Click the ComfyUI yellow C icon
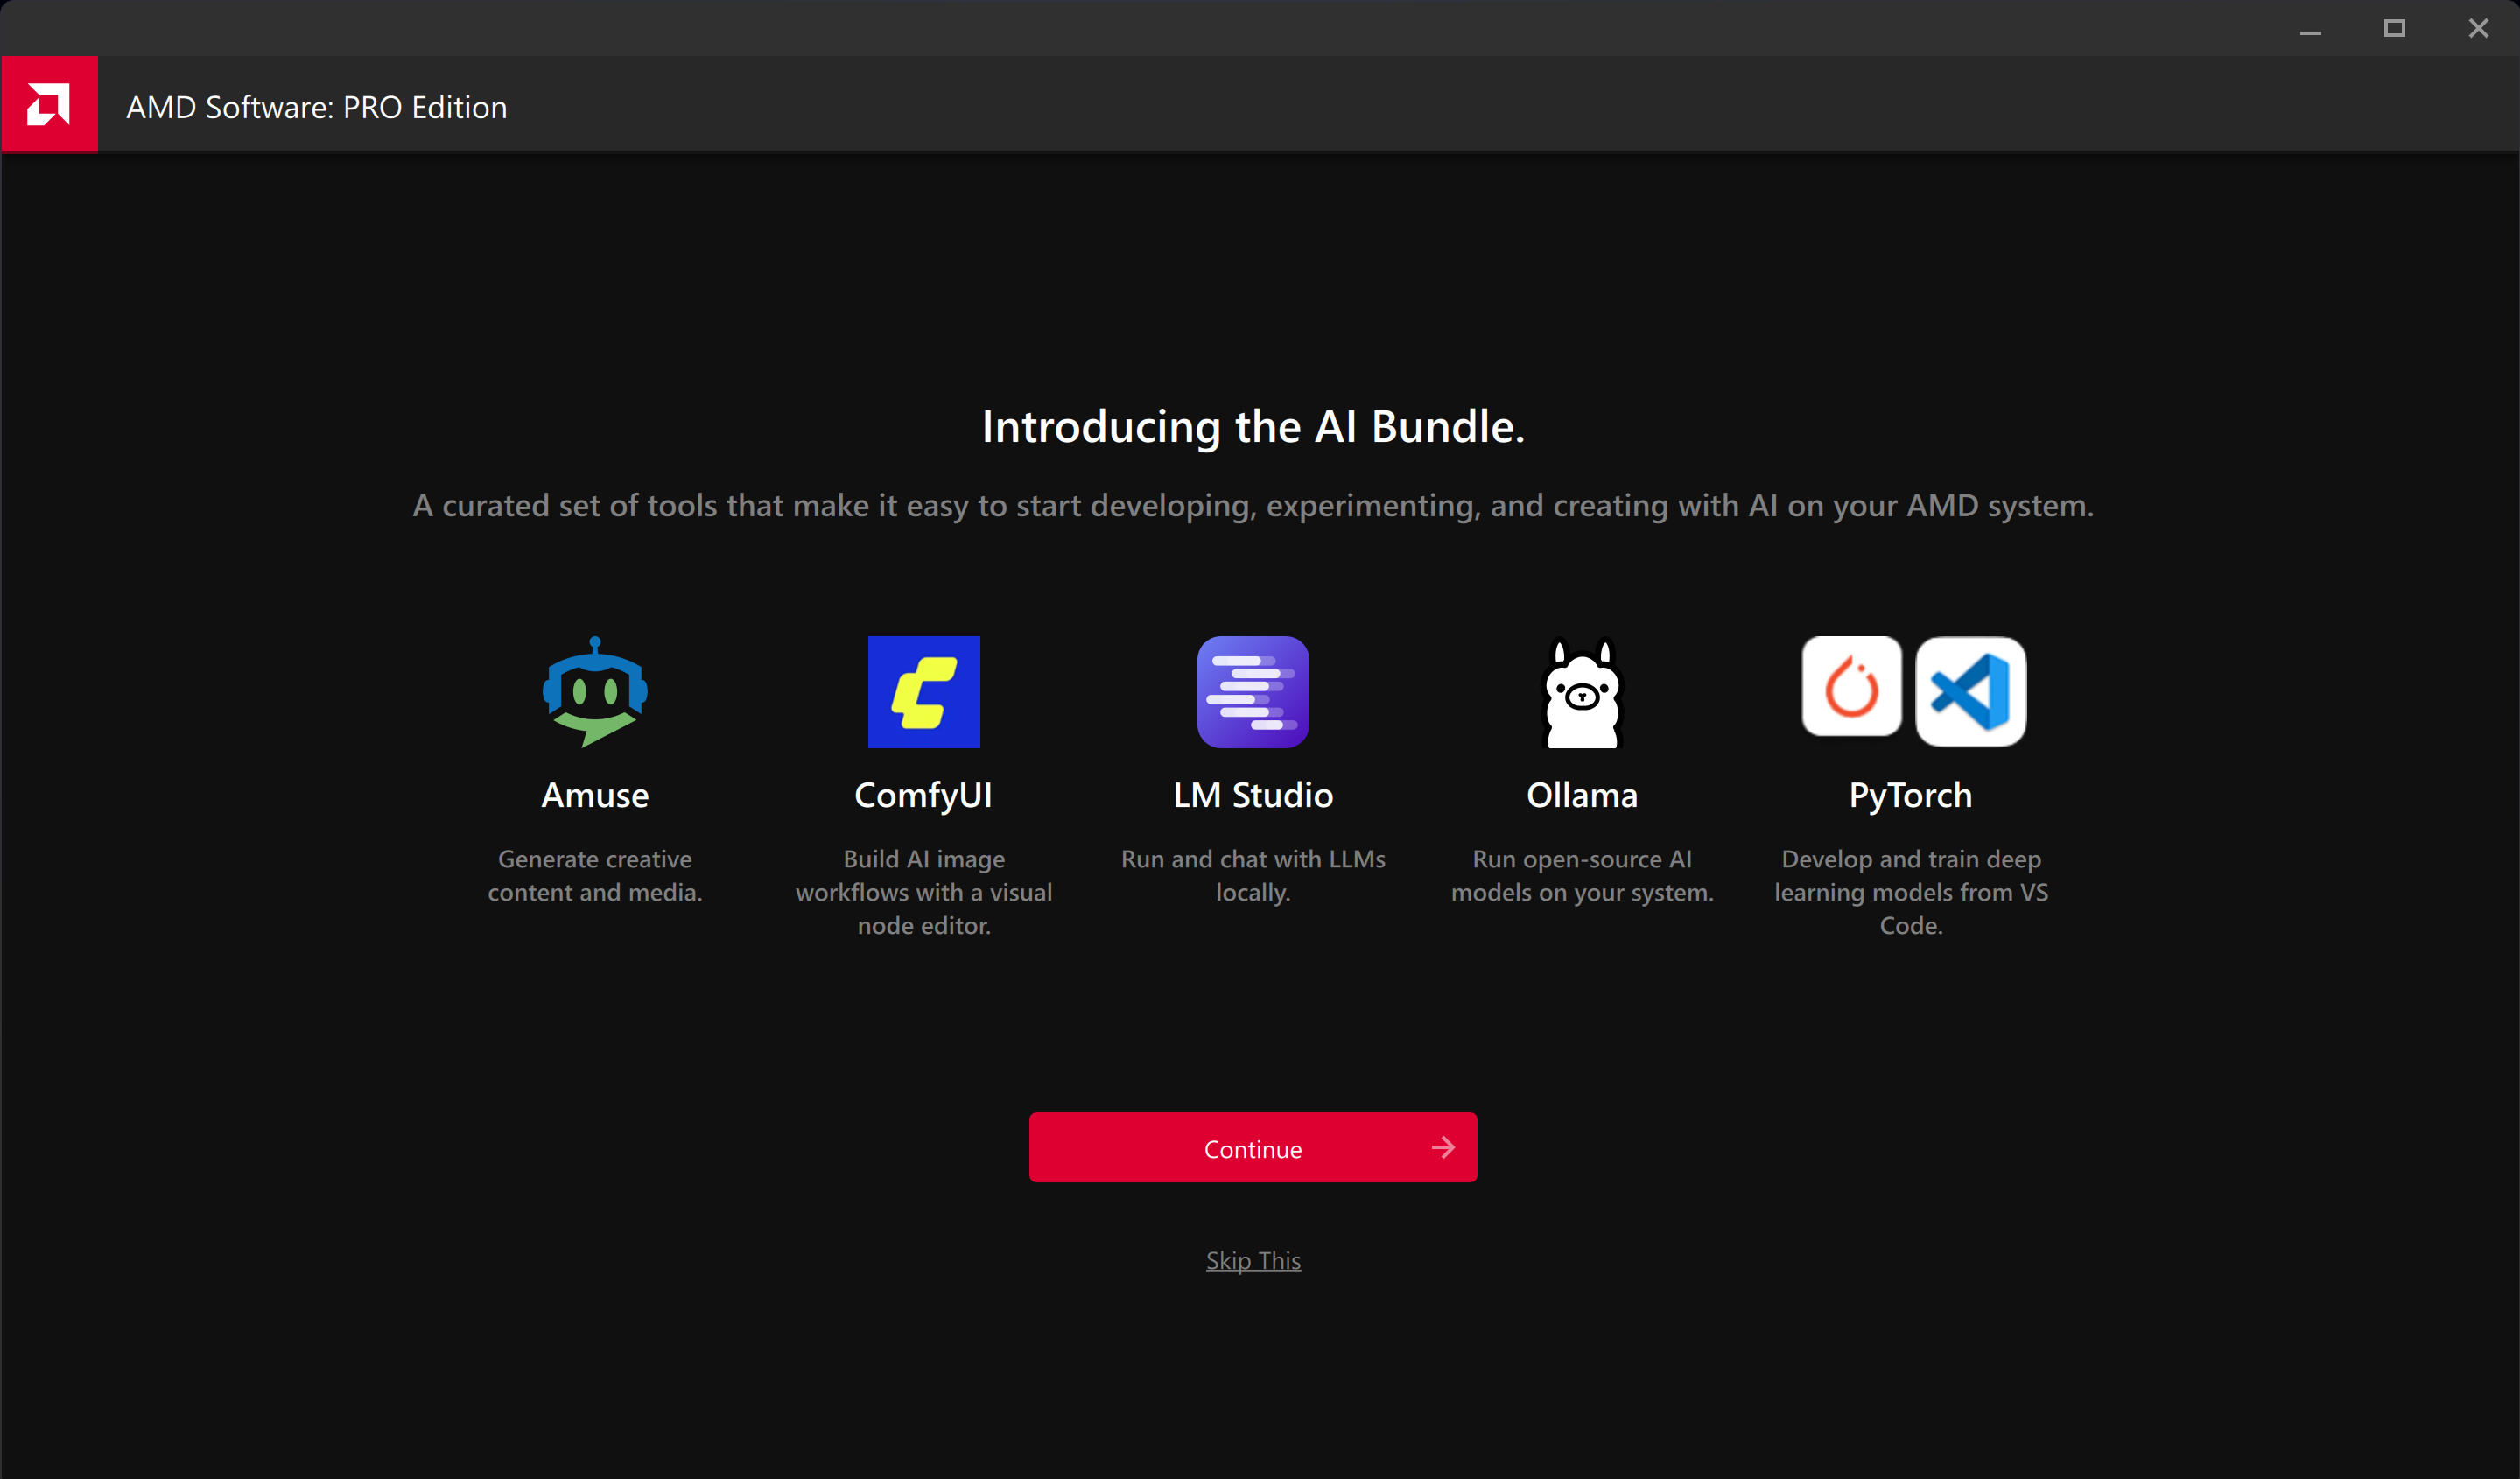Screen dimensions: 2520x1479 coord(923,692)
